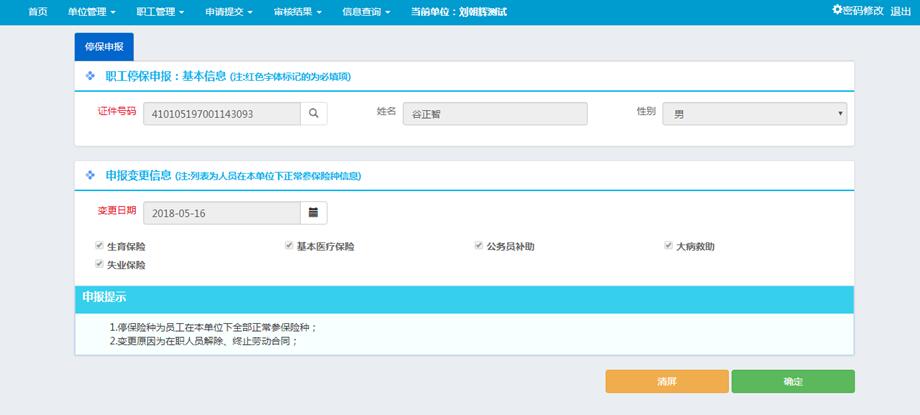Expand the 职工管理 menu
Screen dimensions: 920x415
(x=160, y=12)
